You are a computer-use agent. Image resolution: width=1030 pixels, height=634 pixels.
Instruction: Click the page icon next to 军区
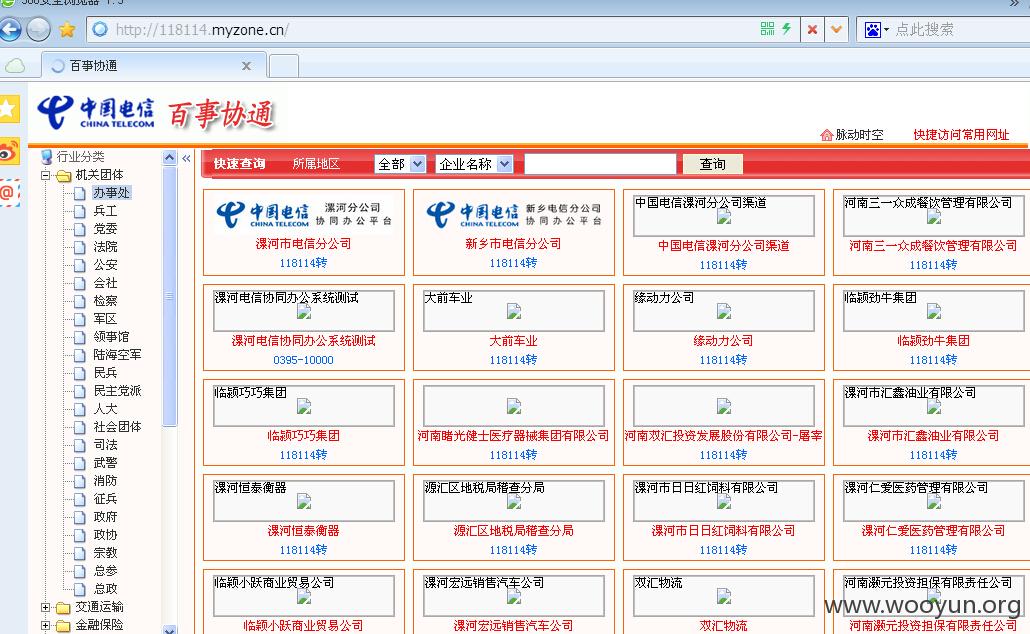(x=79, y=319)
